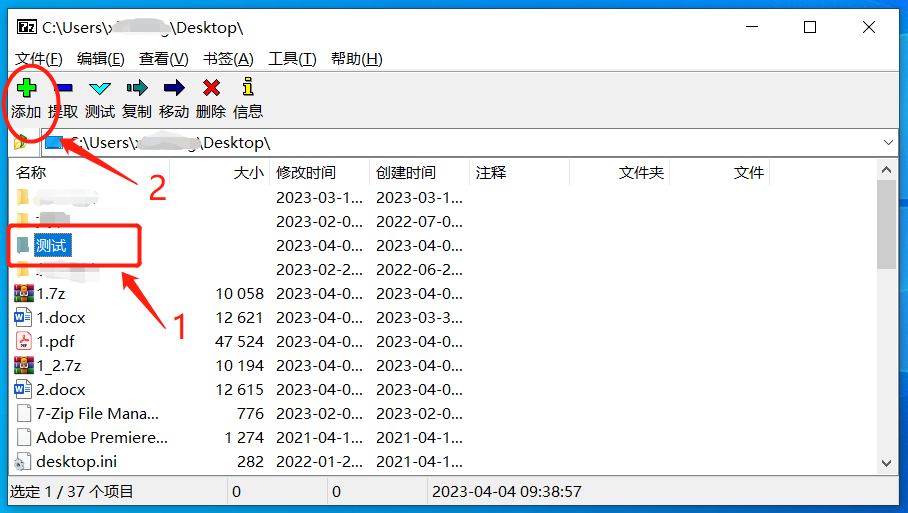Click the green Add (添加) icon
Image resolution: width=908 pixels, height=513 pixels.
point(26,88)
